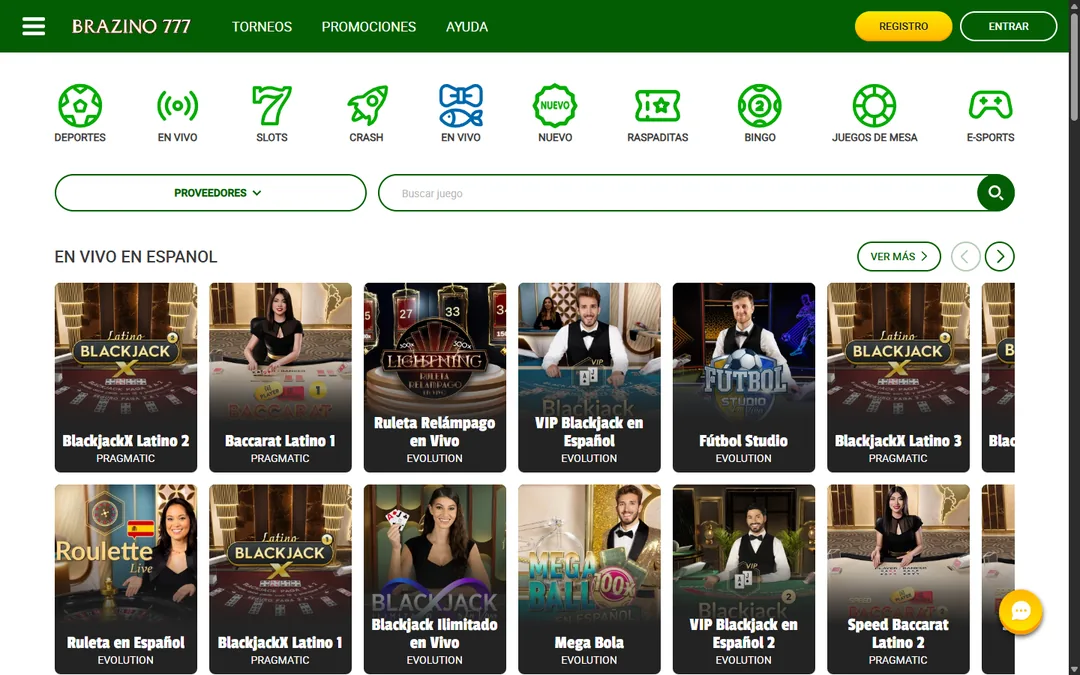The image size is (1080, 675).
Task: Open BlackjackX Latino 2 game
Action: [x=125, y=377]
